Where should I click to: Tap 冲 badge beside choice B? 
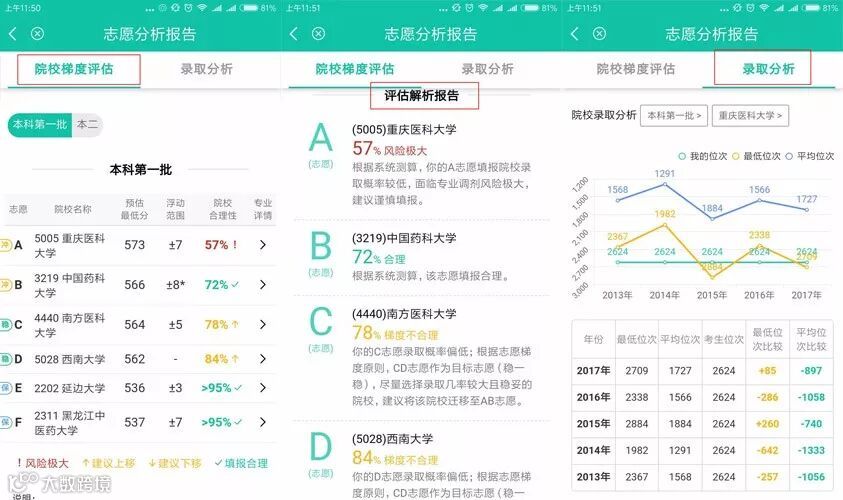click(6, 284)
